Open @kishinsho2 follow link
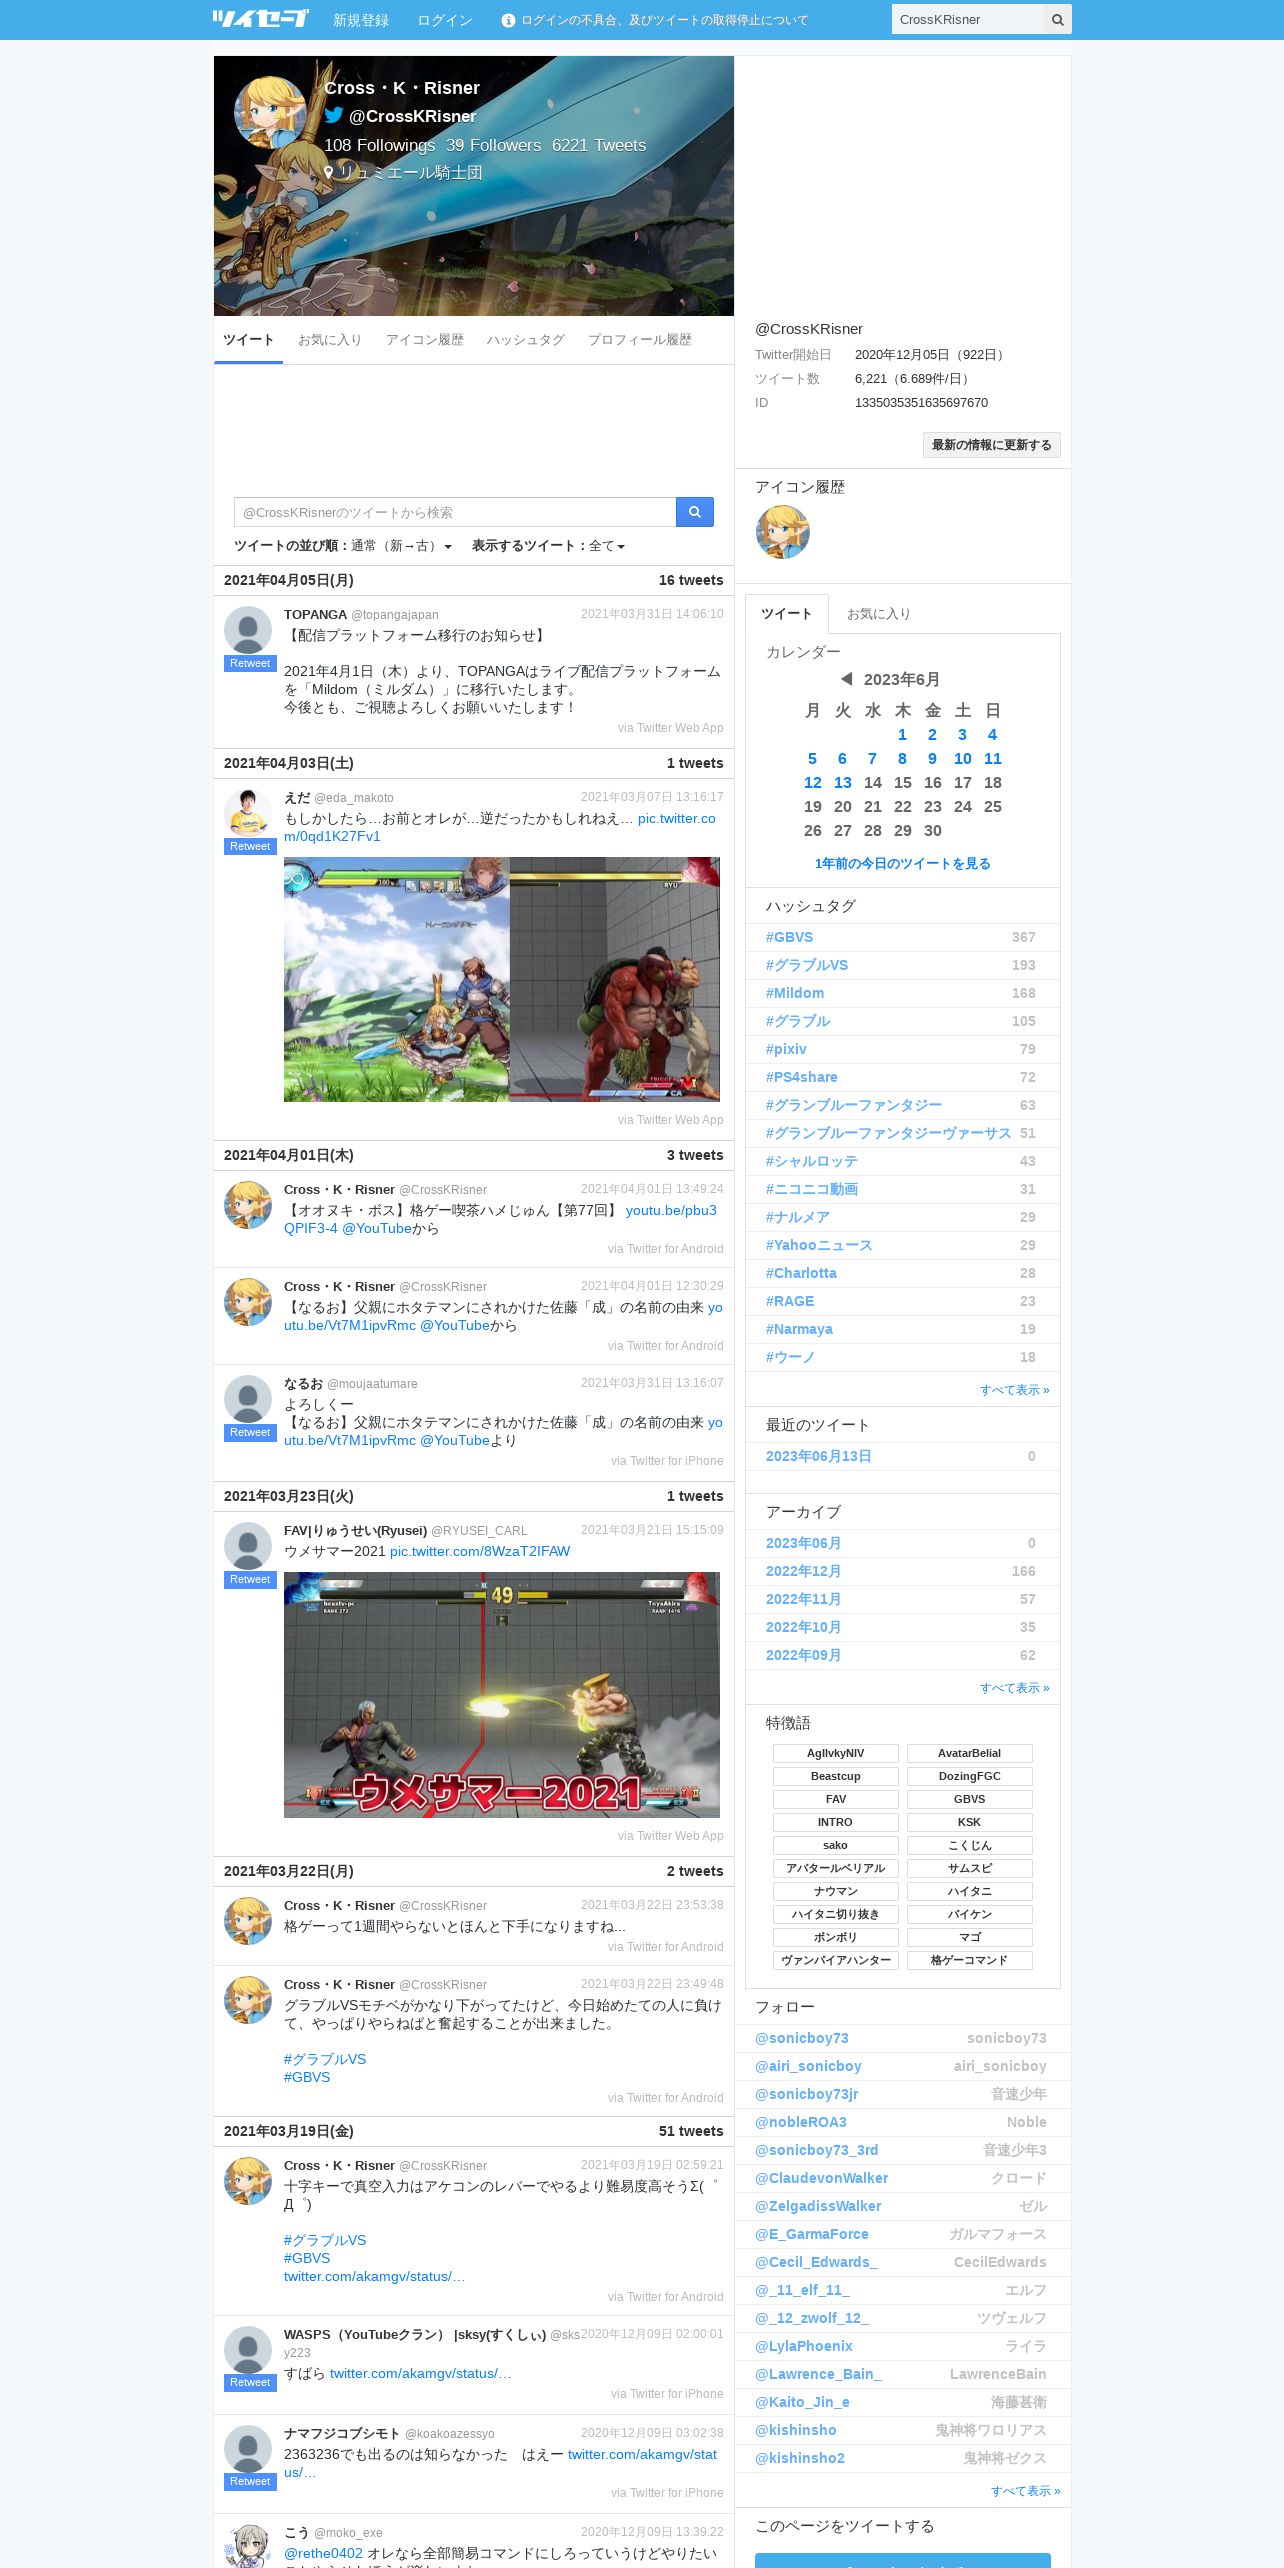 (x=800, y=2458)
